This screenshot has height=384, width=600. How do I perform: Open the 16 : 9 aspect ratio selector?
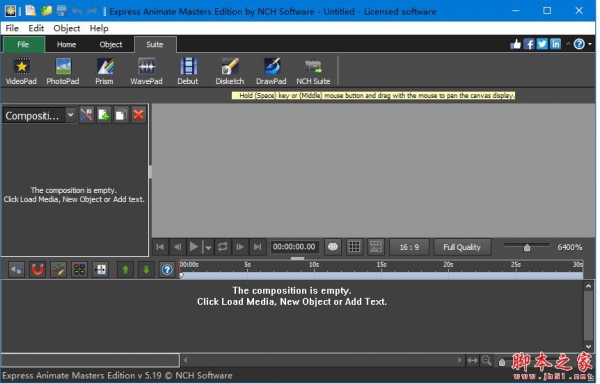(x=409, y=247)
